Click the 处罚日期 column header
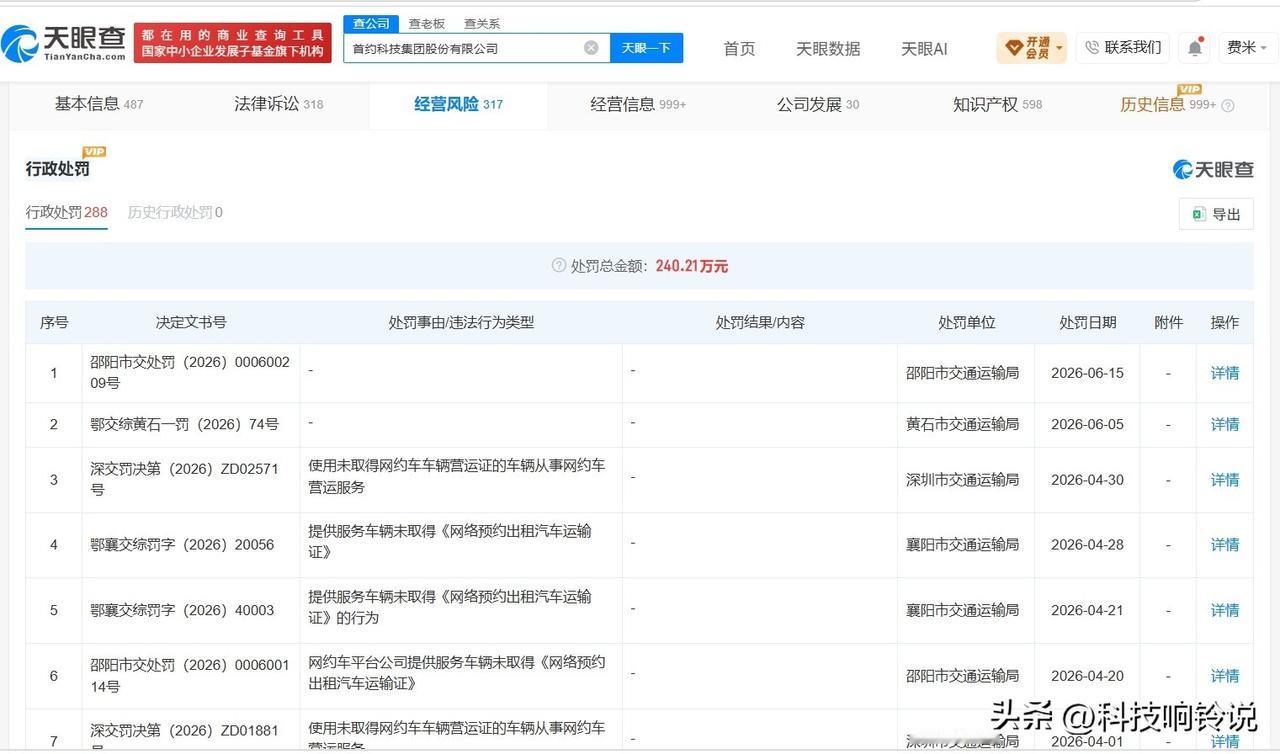The width and height of the screenshot is (1280, 754). click(1088, 322)
